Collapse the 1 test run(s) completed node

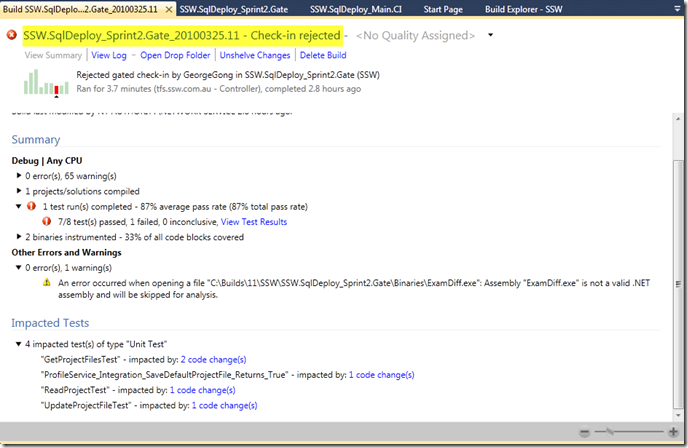(x=19, y=206)
